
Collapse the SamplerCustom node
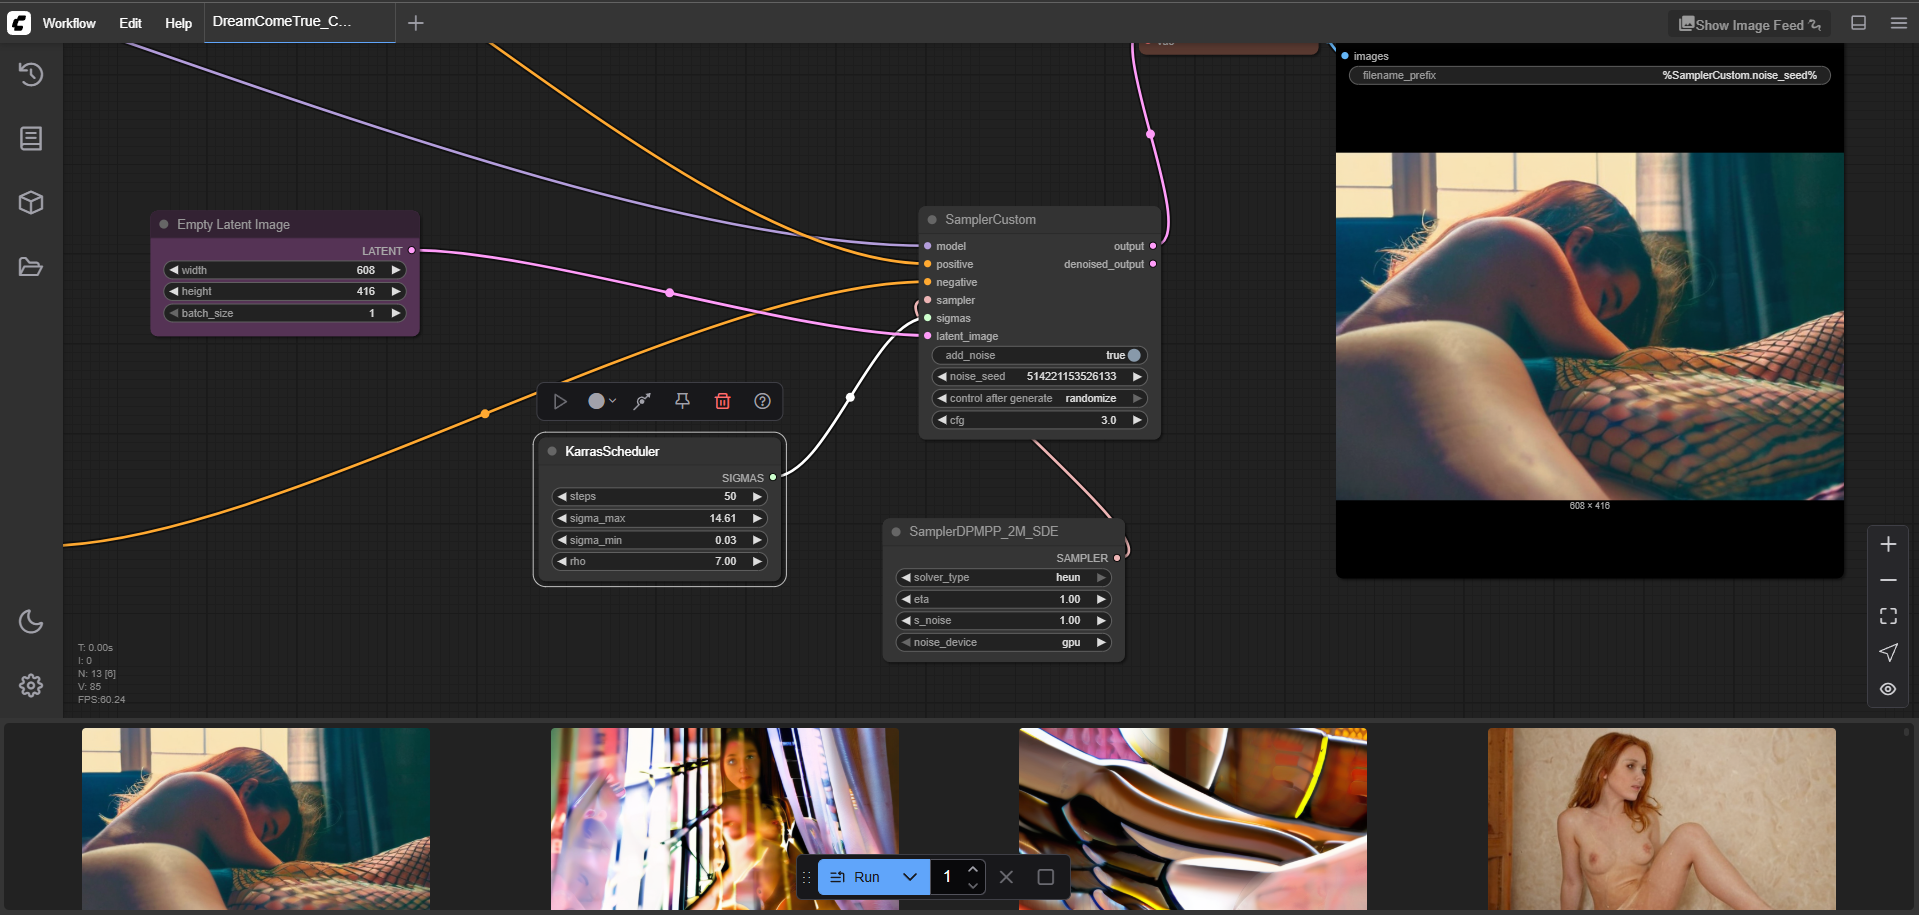tap(932, 219)
